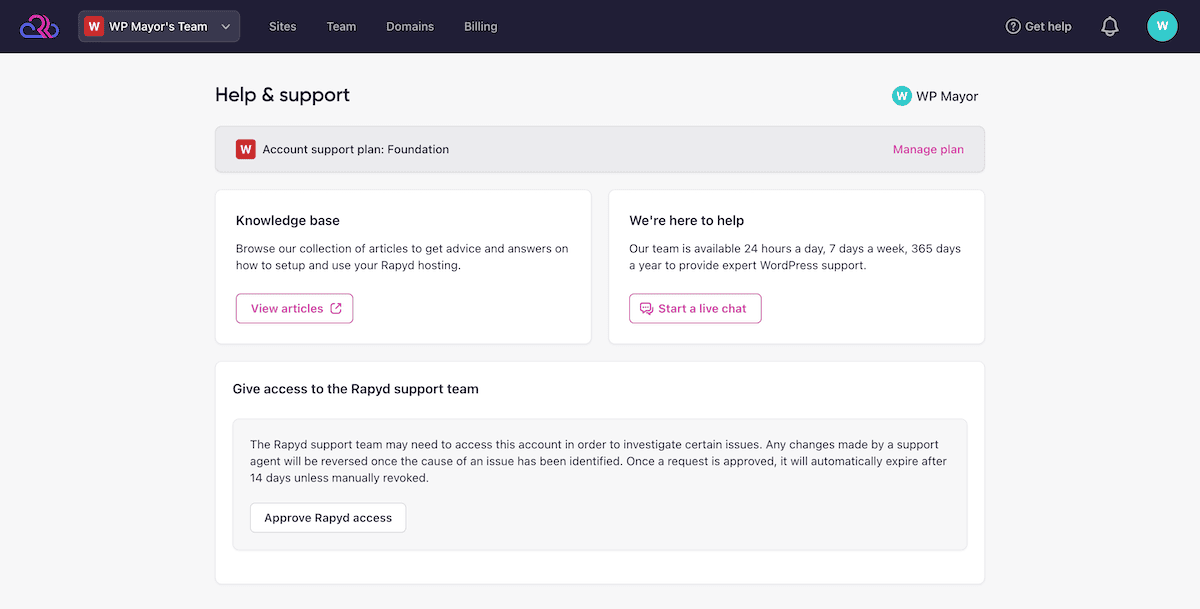This screenshot has width=1200, height=609.
Task: Click the Manage plan link
Action: pyautogui.click(x=928, y=150)
